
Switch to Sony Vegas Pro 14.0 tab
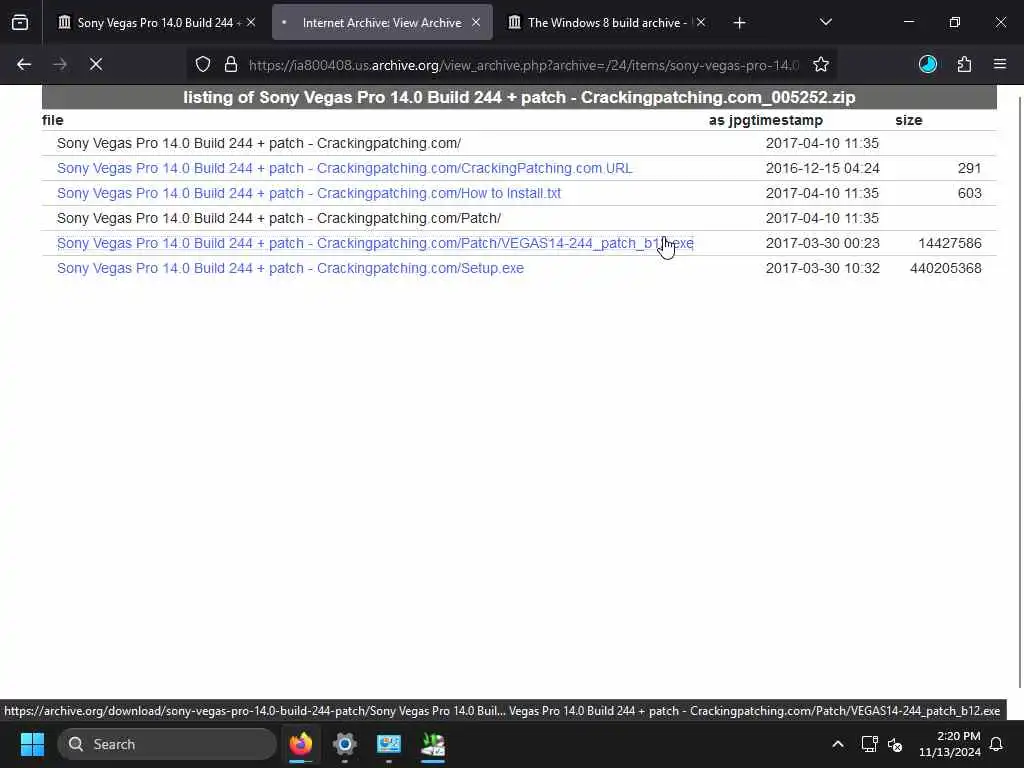[155, 23]
